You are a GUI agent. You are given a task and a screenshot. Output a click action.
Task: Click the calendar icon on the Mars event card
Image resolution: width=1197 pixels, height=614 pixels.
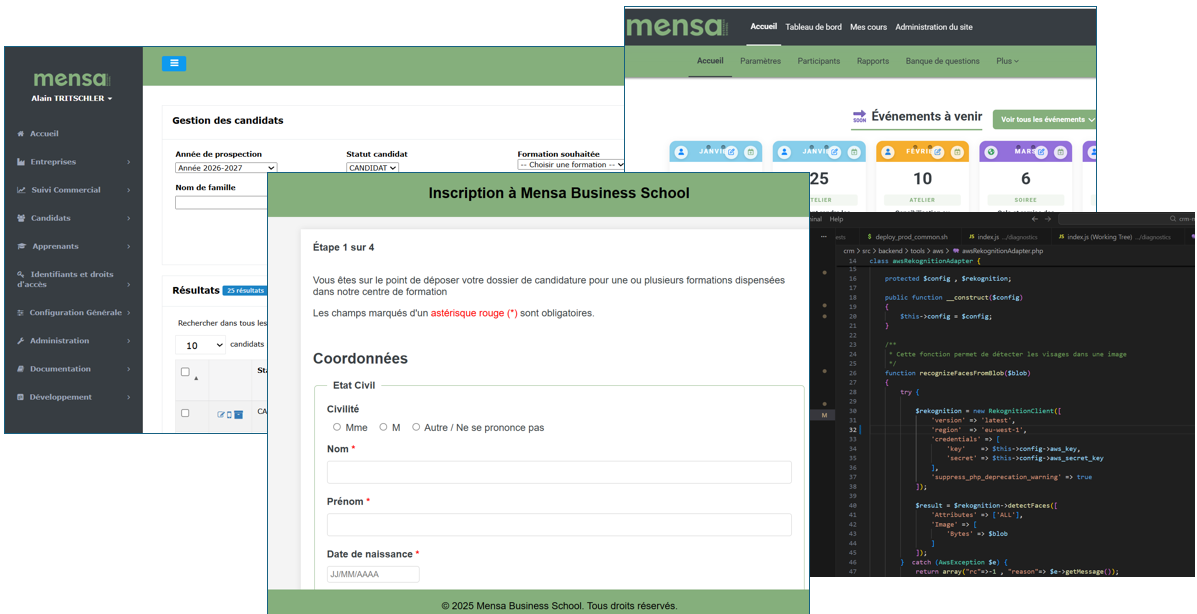pyautogui.click(x=1060, y=152)
